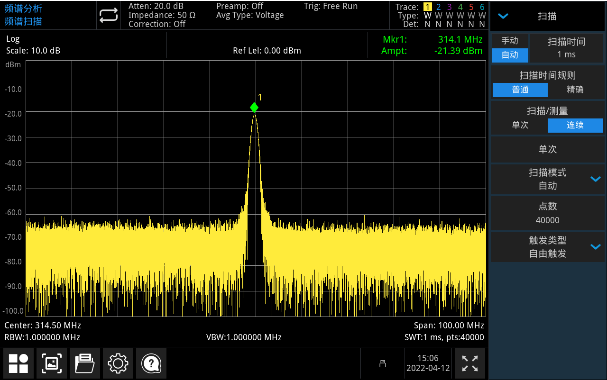The image size is (607, 380).
Task: Select 精确 sweep time rule
Action: pos(575,90)
